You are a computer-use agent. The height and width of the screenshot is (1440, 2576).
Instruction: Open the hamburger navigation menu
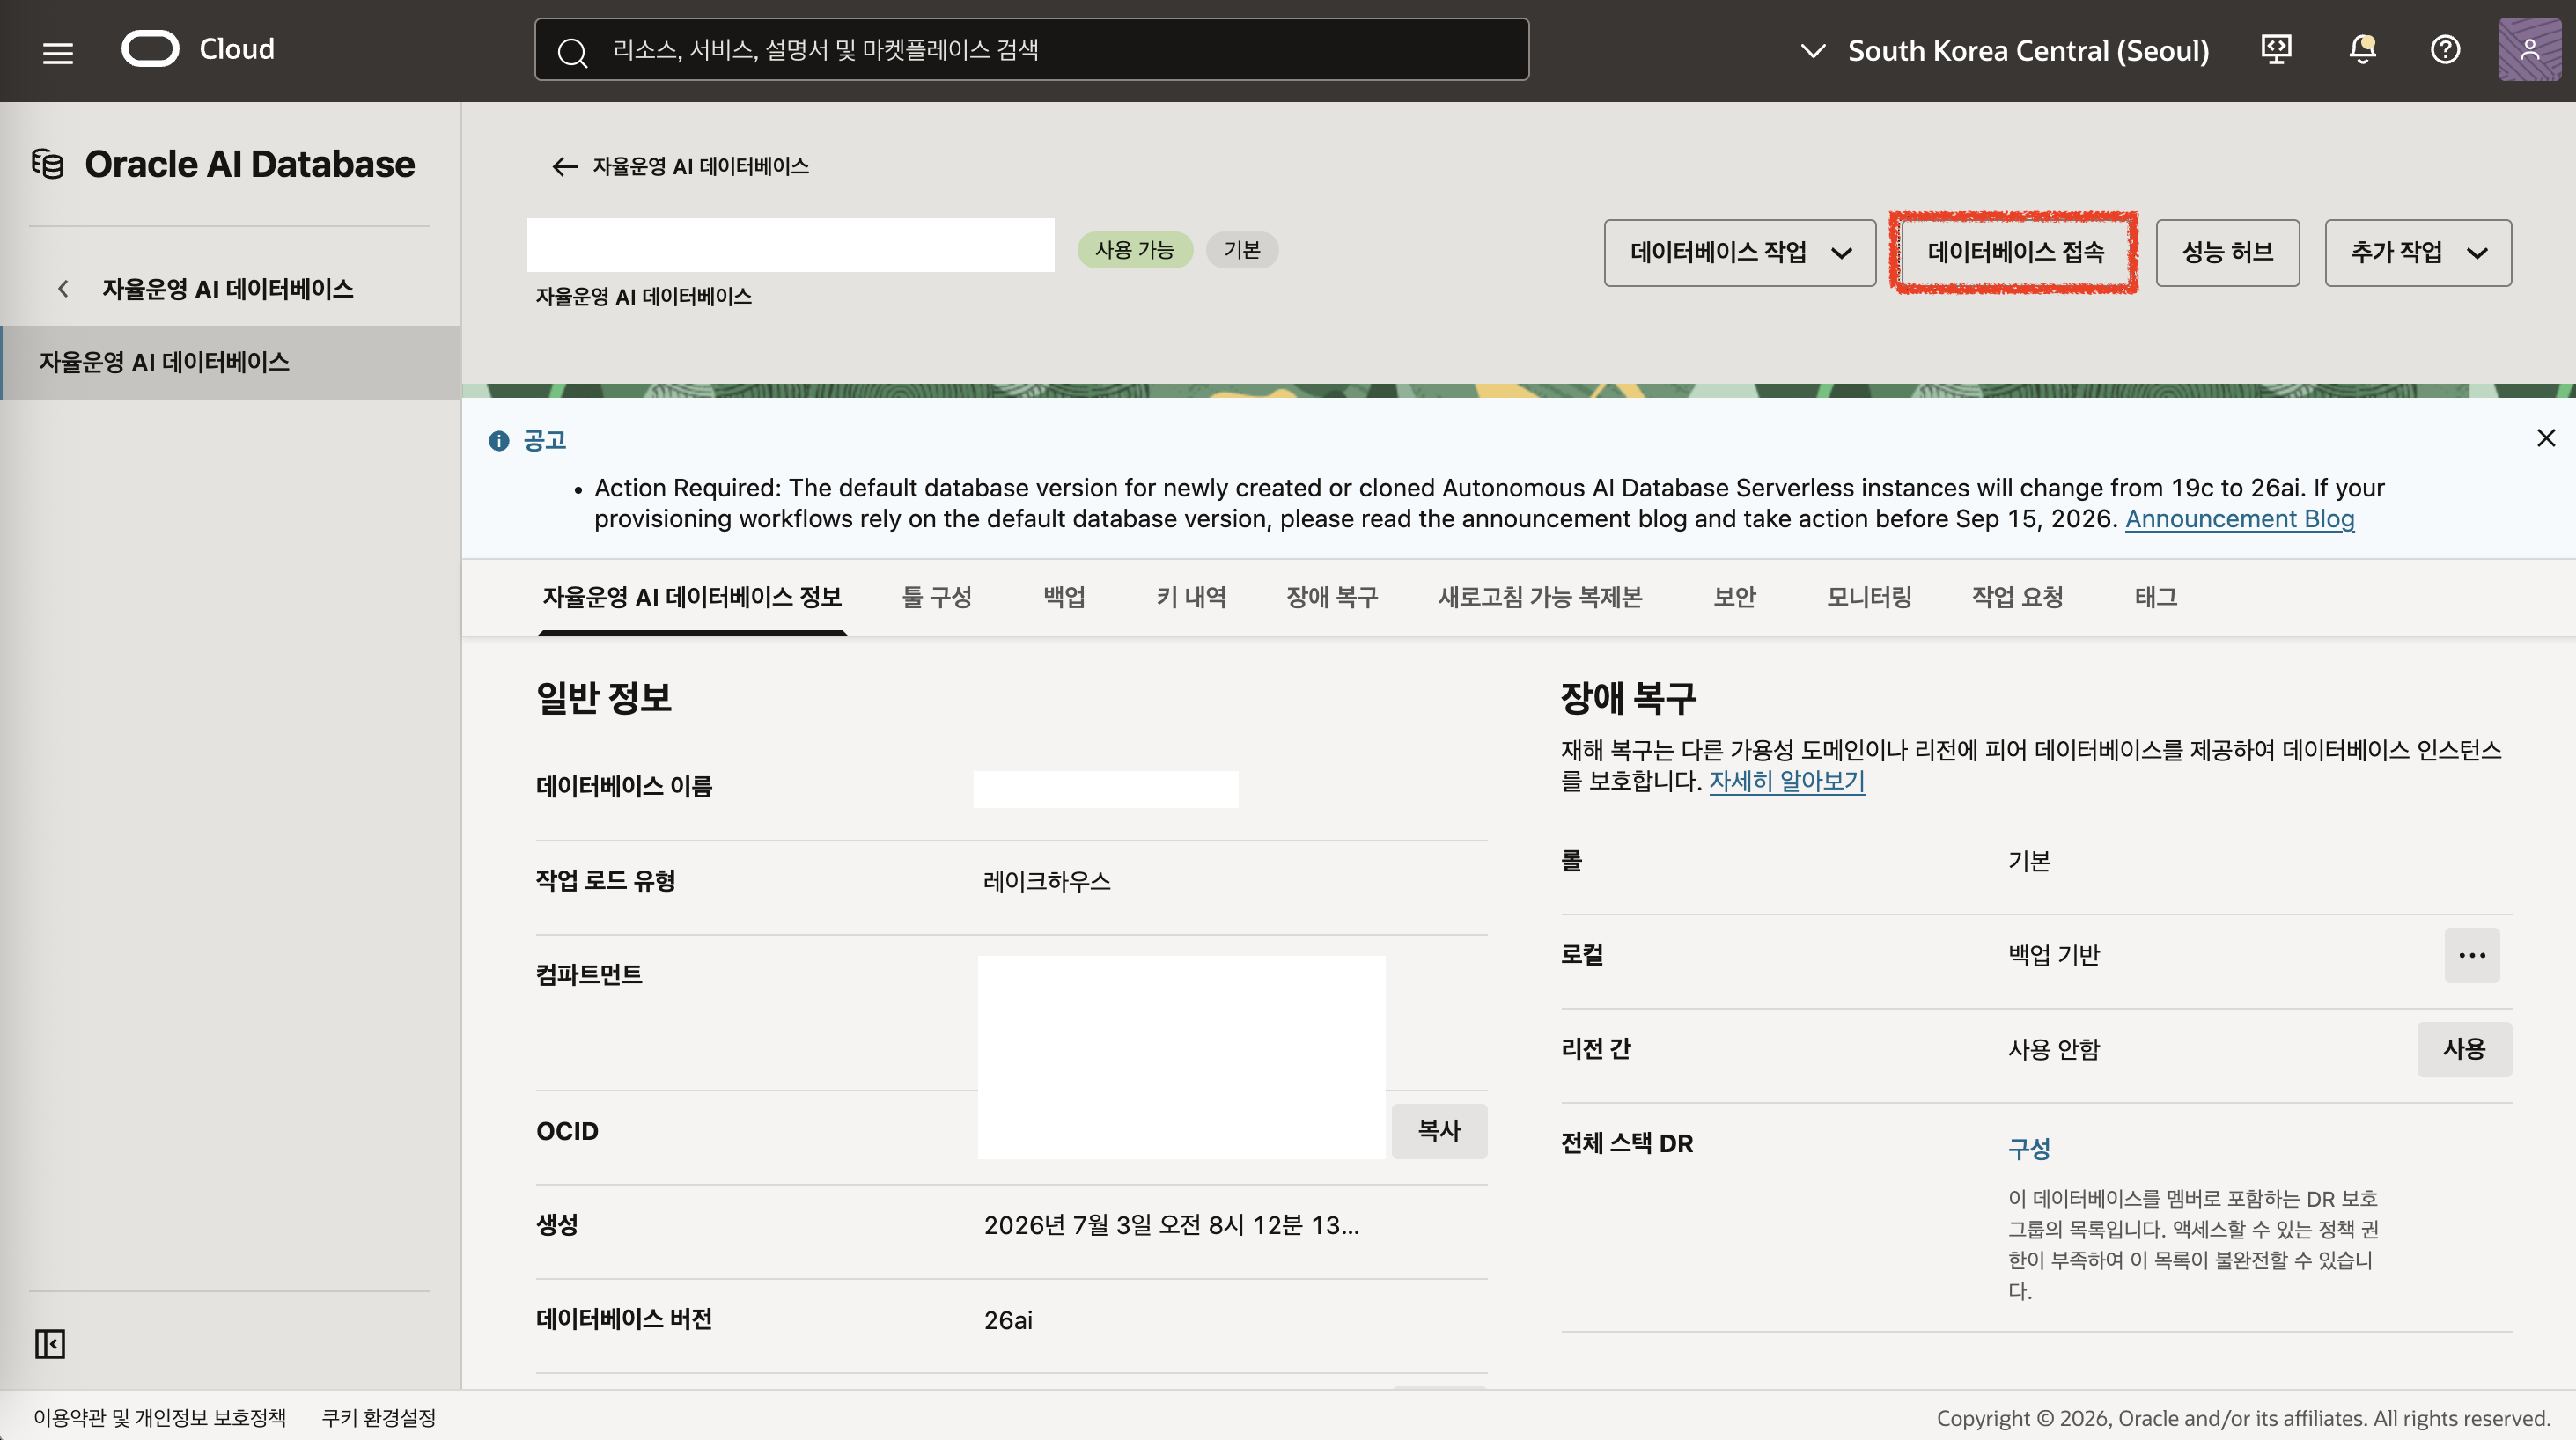coord(58,52)
